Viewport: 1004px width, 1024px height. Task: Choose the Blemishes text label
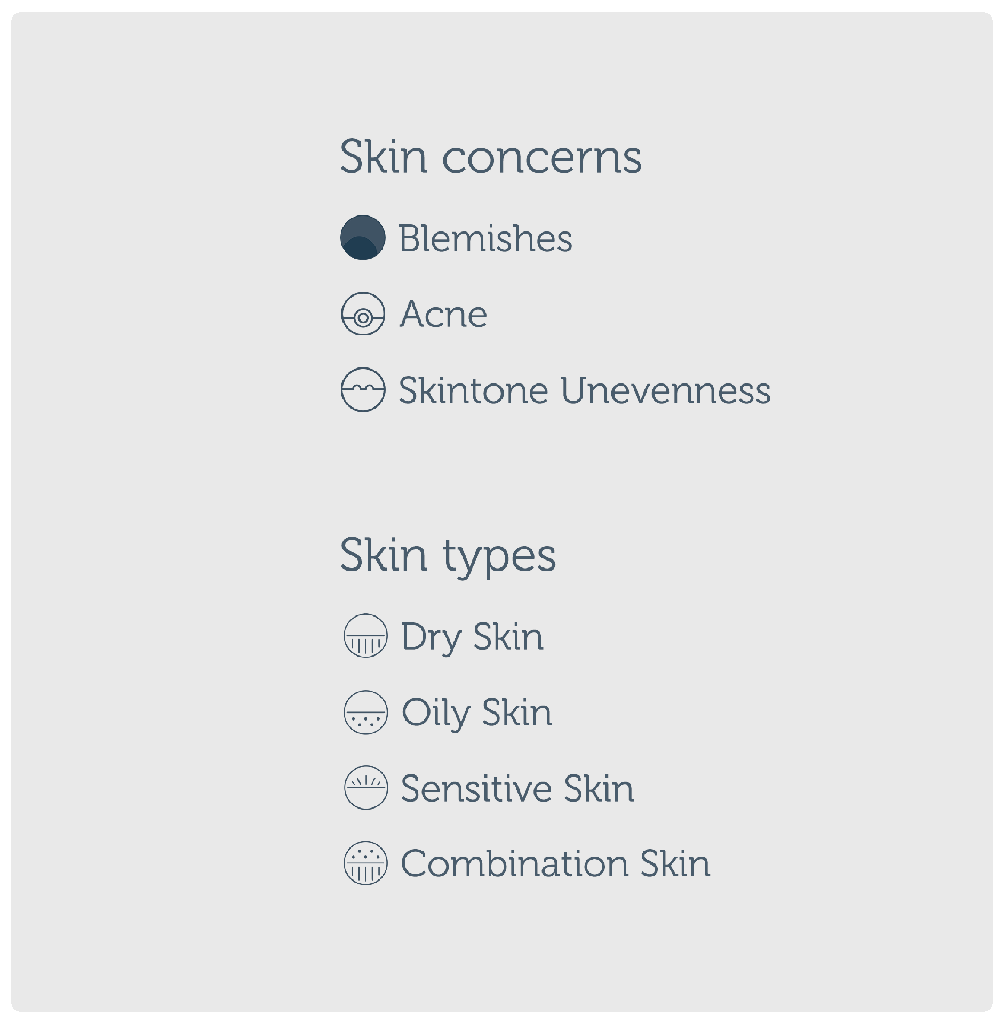pyautogui.click(x=485, y=239)
